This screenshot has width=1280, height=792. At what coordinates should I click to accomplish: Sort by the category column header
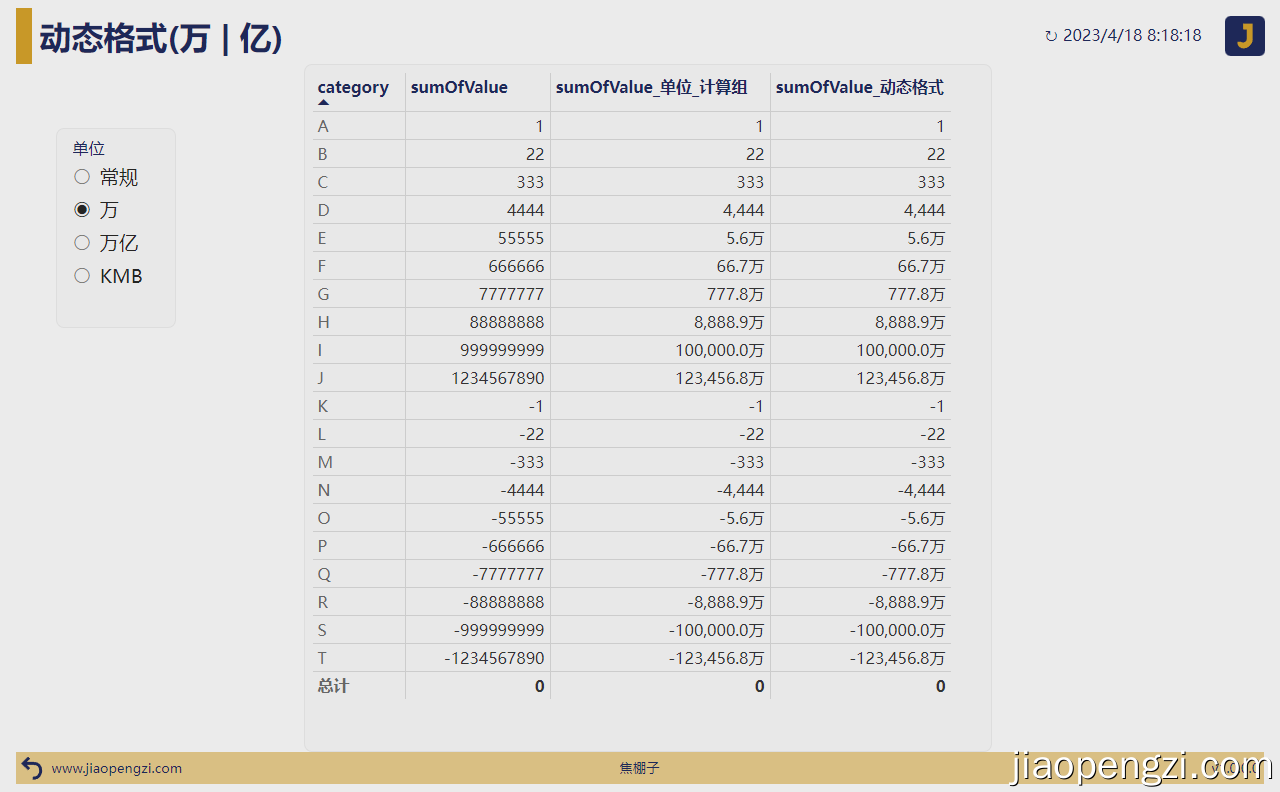pos(353,88)
